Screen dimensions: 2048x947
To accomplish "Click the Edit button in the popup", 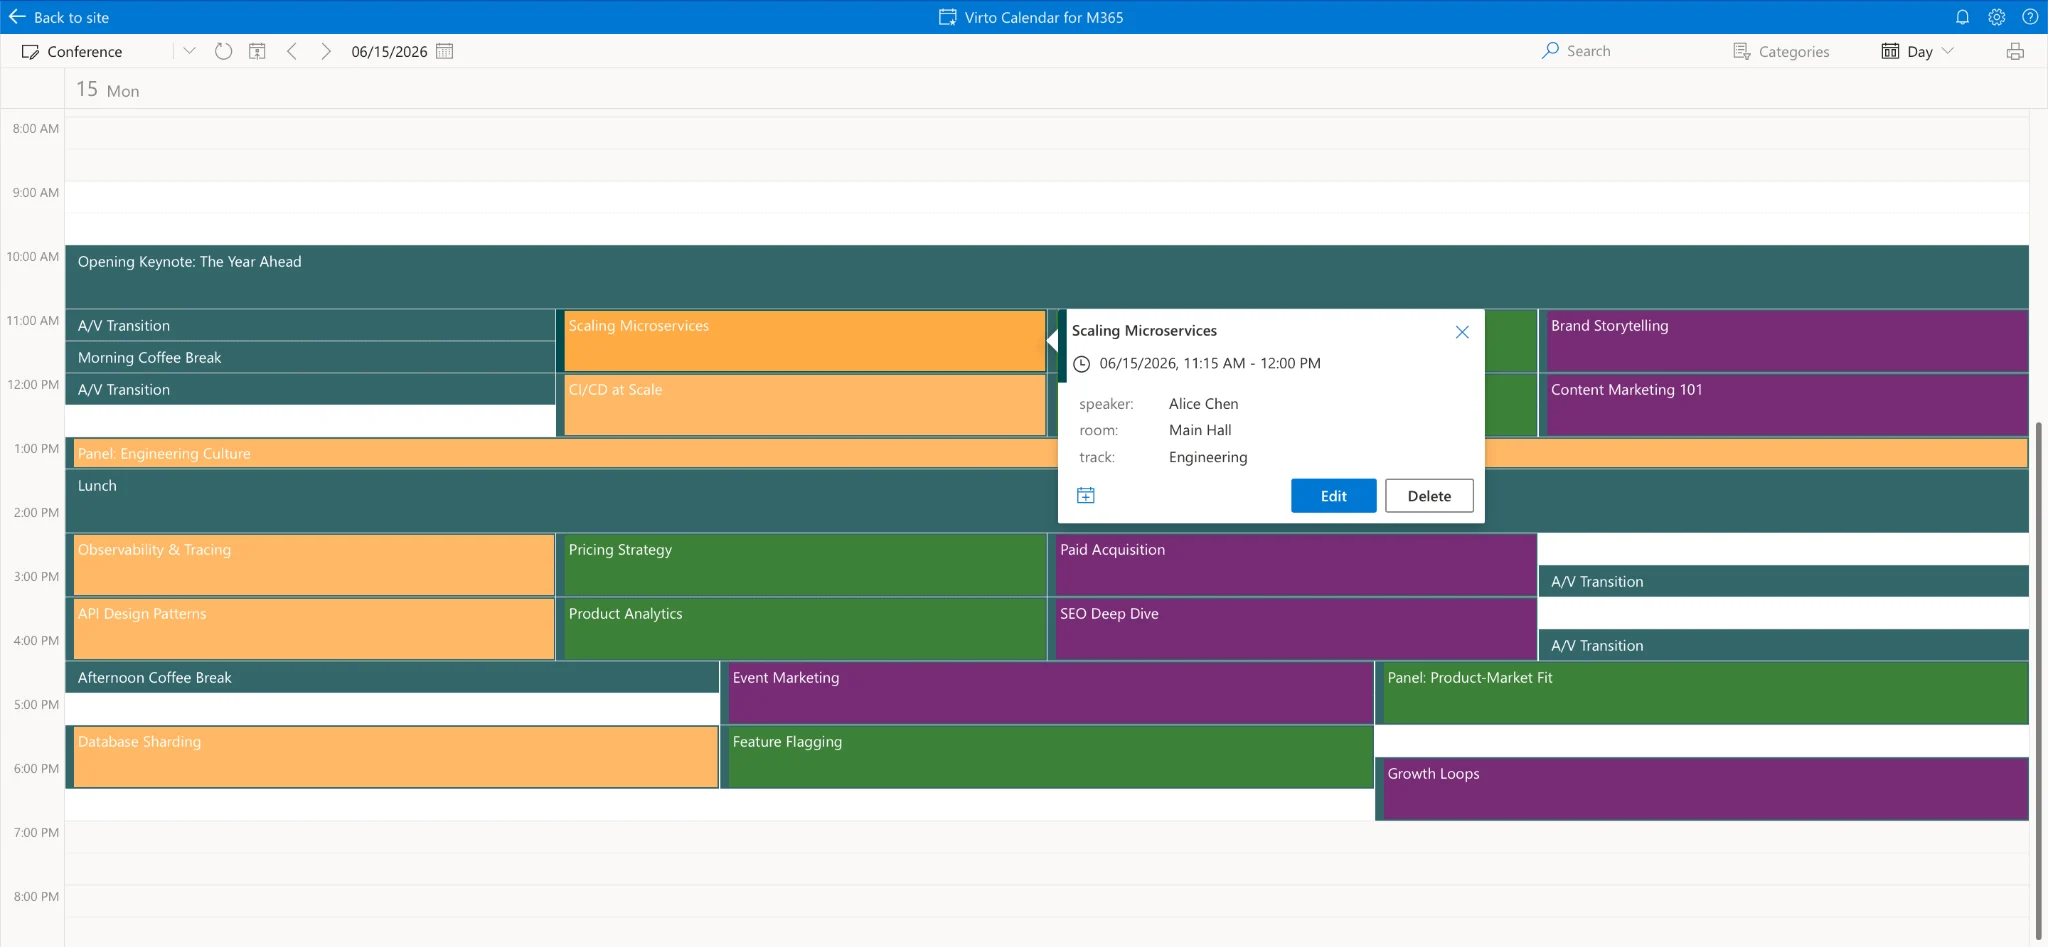I will click(1333, 496).
